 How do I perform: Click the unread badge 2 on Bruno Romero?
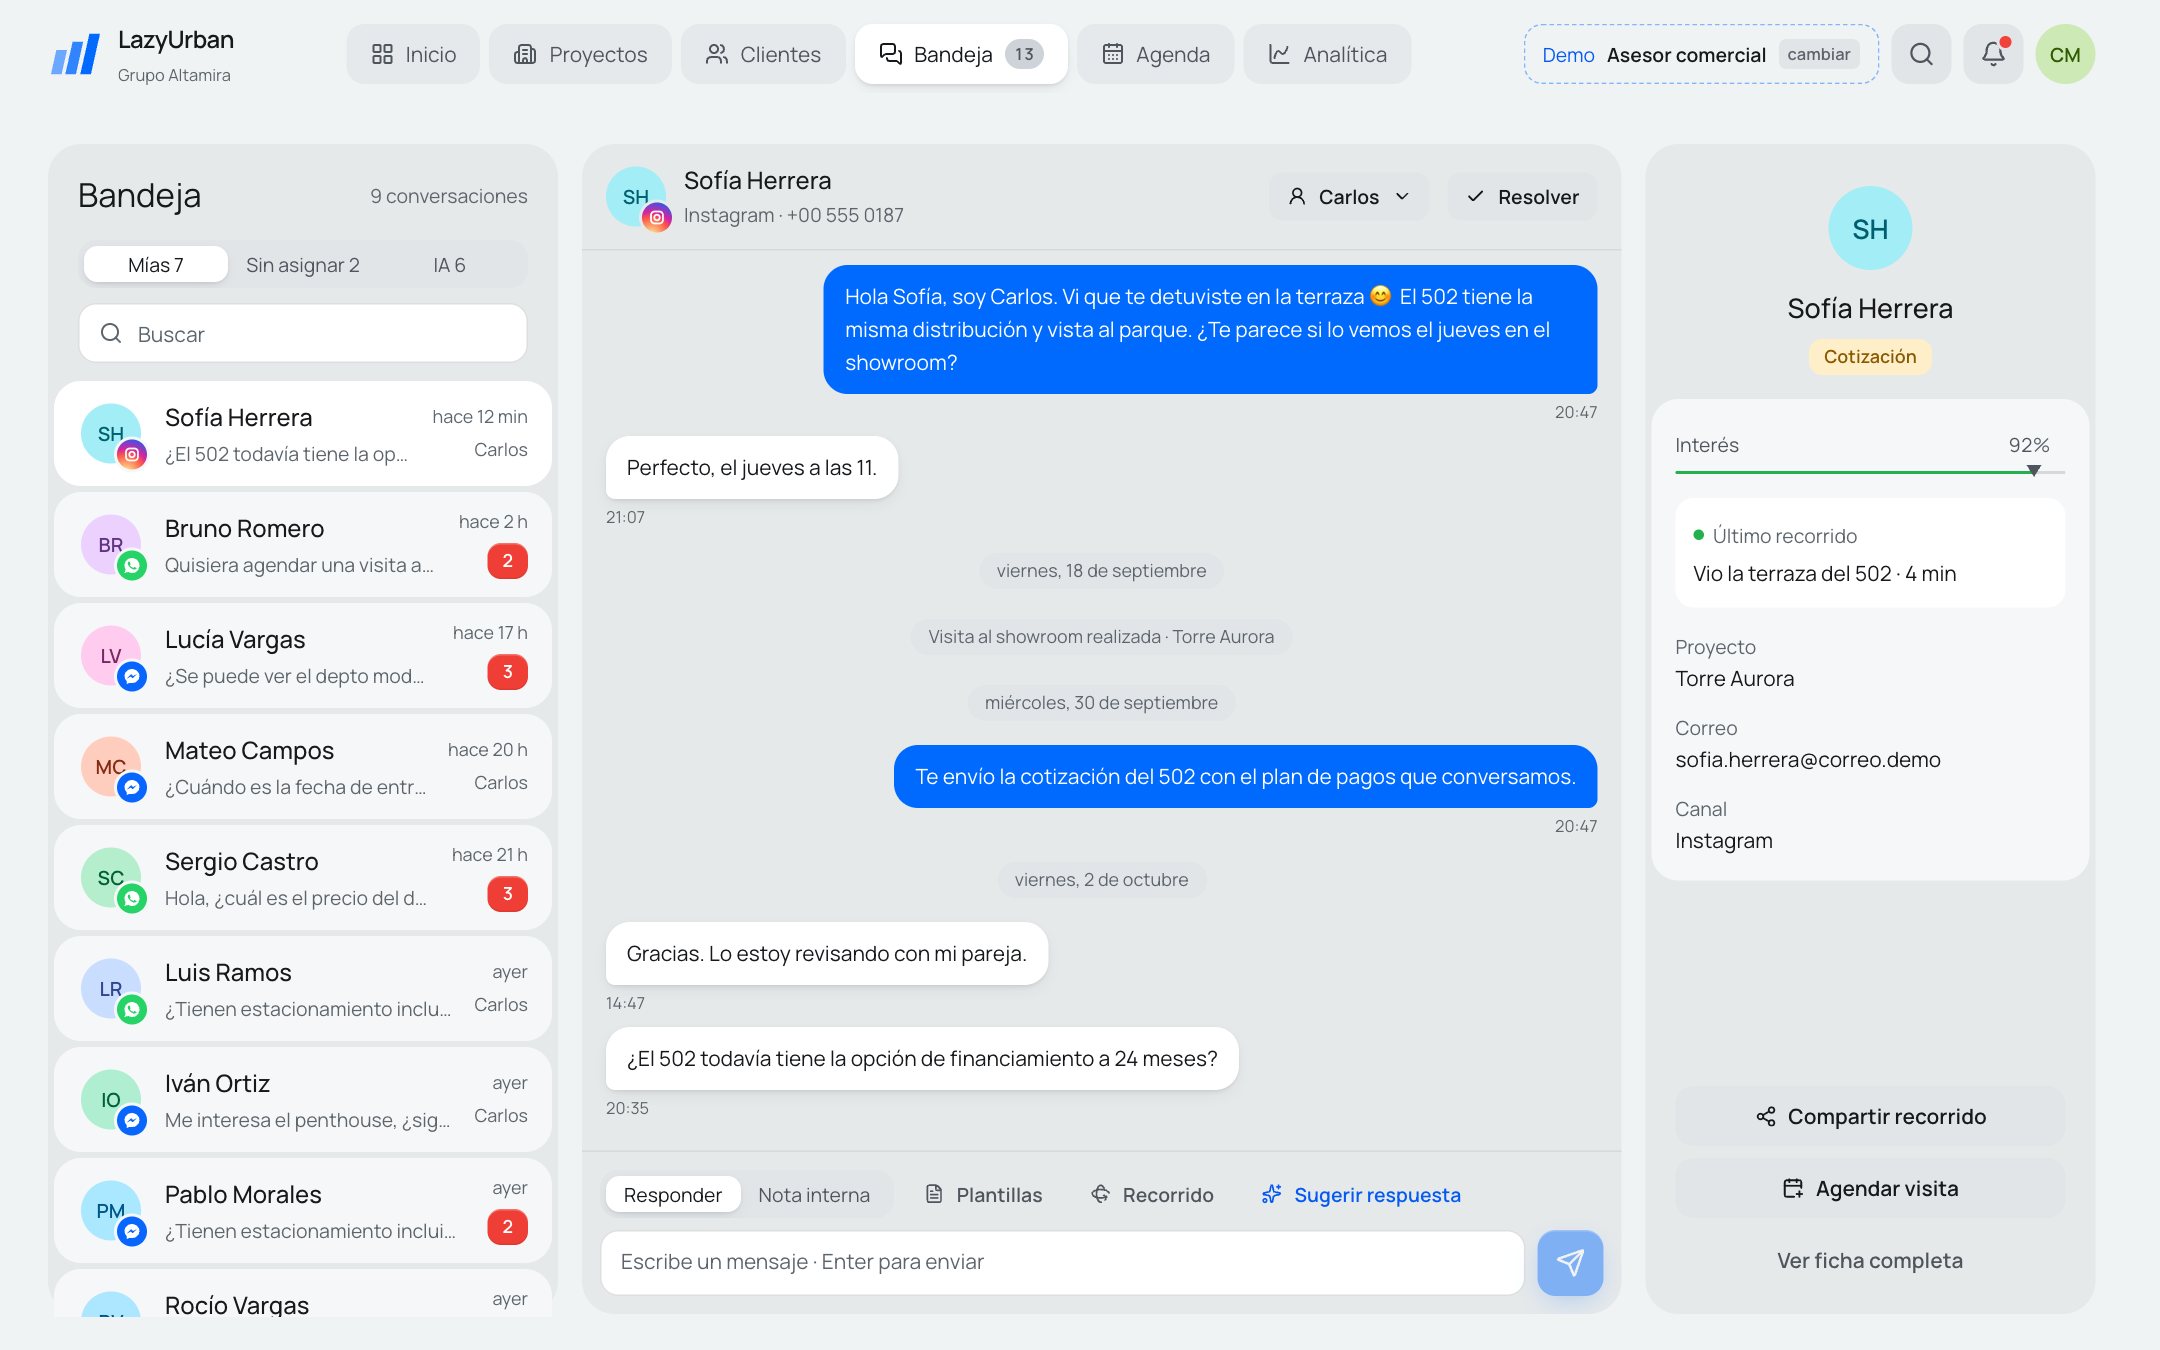(507, 560)
